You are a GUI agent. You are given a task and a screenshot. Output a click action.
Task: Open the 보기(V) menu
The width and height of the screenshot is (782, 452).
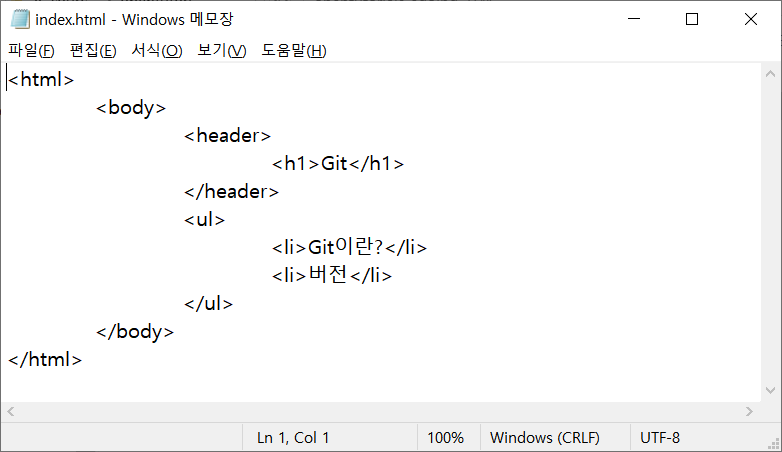[222, 50]
